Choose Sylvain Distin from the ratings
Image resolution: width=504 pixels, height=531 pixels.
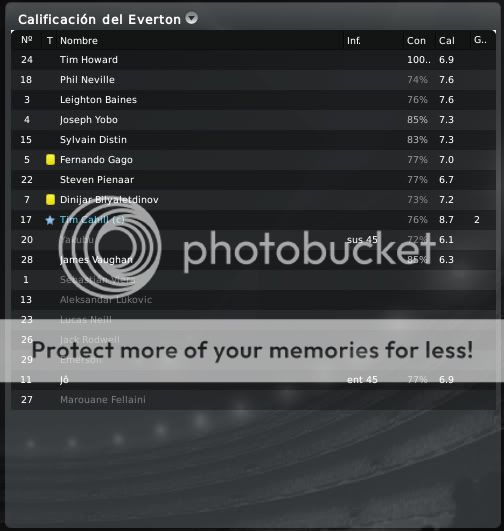point(93,140)
